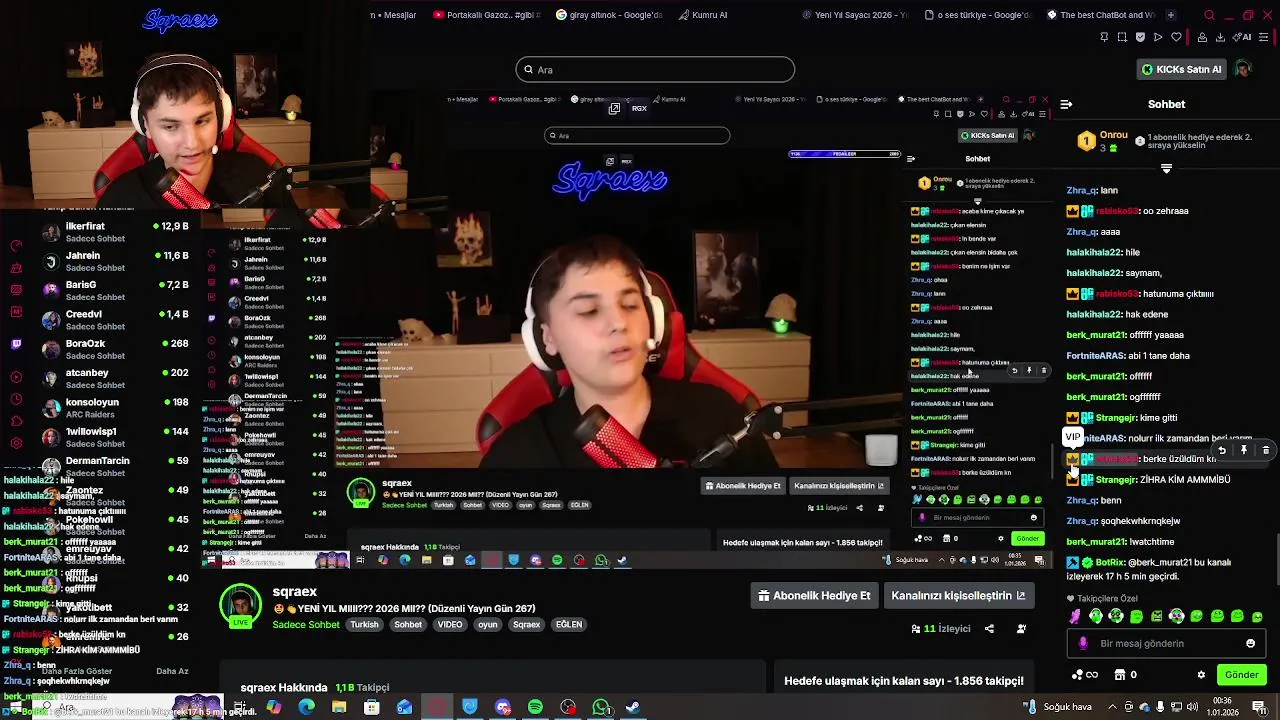Open WhatsApp from the taskbar
1280x720 pixels.
pyautogui.click(x=601, y=707)
